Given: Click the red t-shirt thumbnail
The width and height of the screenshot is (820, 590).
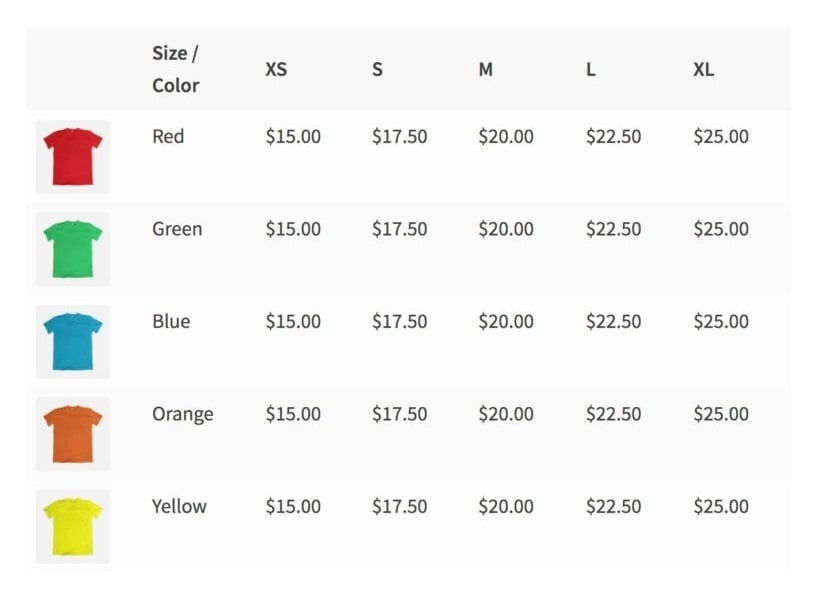Looking at the screenshot, I should pyautogui.click(x=73, y=156).
